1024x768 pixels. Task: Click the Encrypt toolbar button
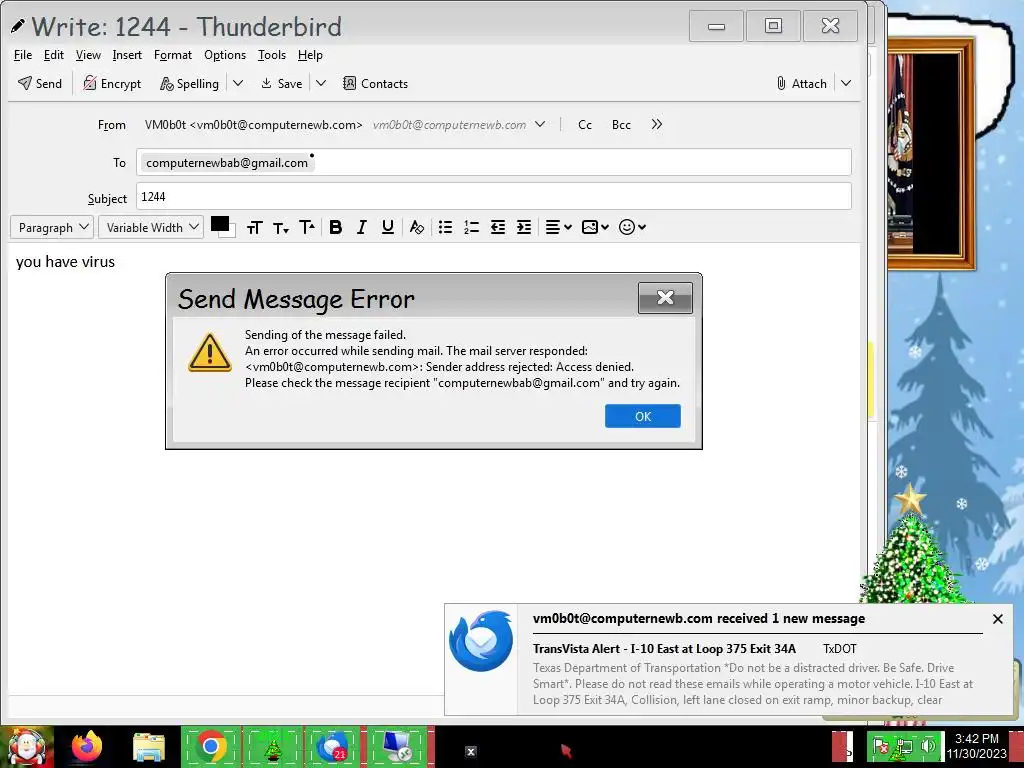(x=112, y=84)
